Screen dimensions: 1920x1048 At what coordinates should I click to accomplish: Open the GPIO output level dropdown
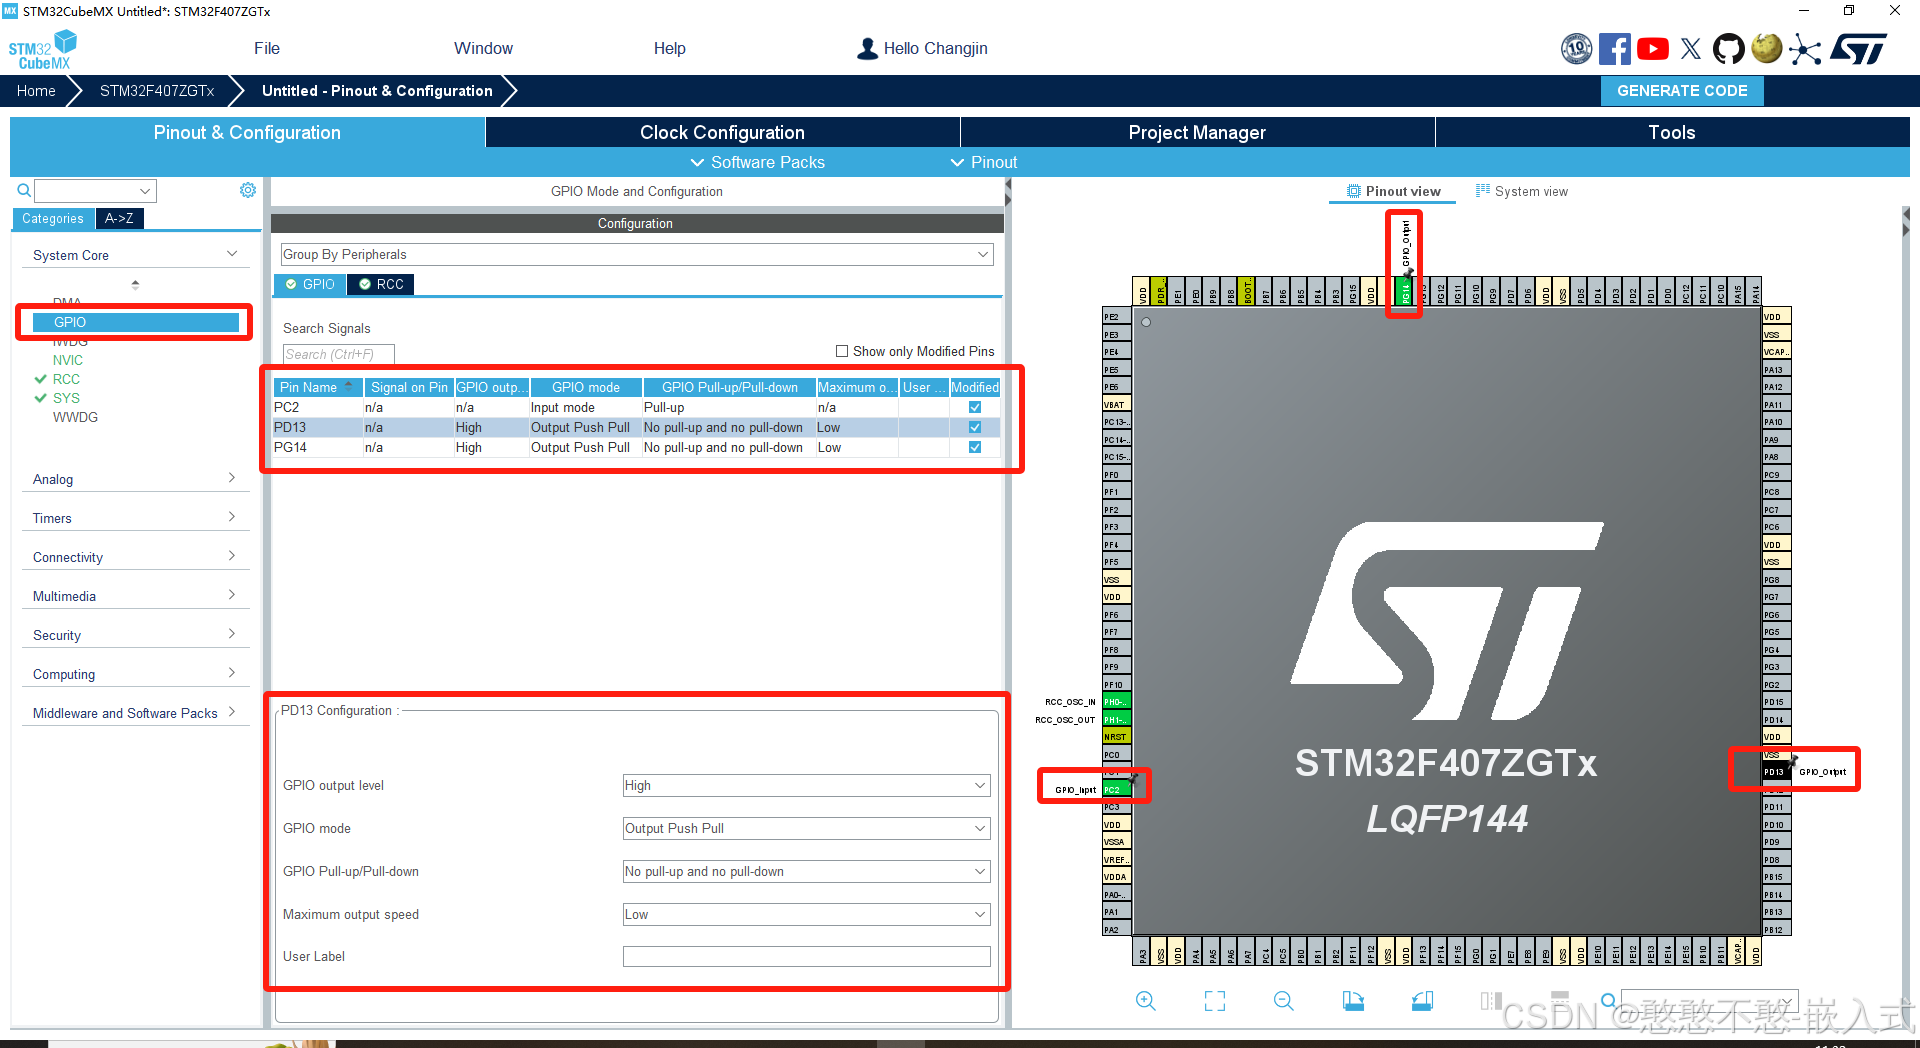point(806,785)
